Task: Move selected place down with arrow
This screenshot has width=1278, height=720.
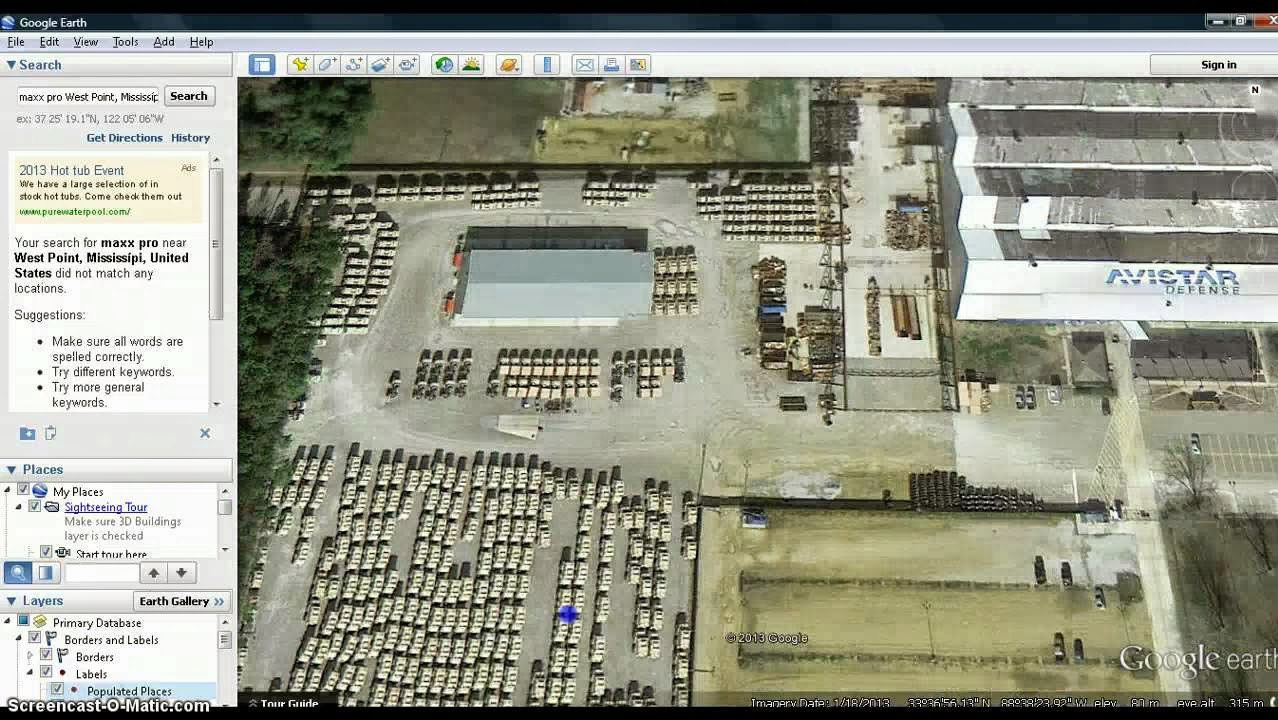Action: click(x=181, y=573)
